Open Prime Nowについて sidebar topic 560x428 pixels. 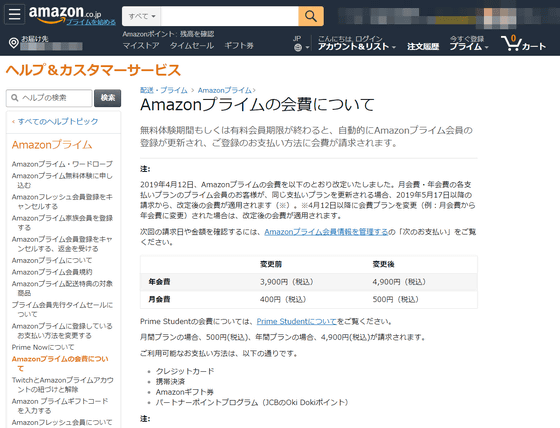[x=43, y=347]
